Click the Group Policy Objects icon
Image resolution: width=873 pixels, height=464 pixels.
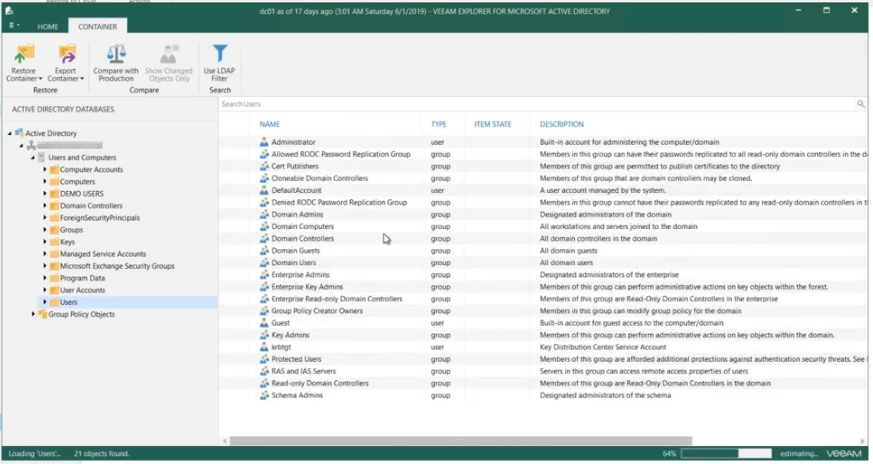click(42, 314)
